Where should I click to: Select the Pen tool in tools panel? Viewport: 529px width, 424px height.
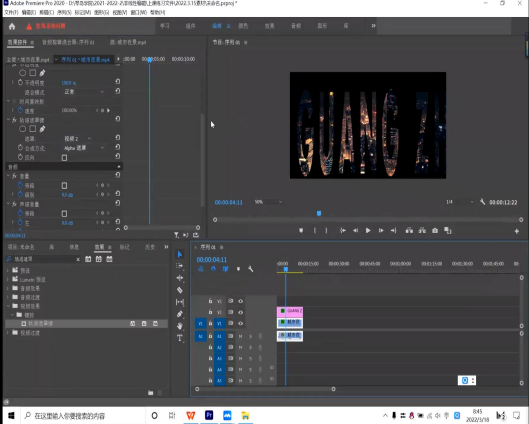[180, 314]
